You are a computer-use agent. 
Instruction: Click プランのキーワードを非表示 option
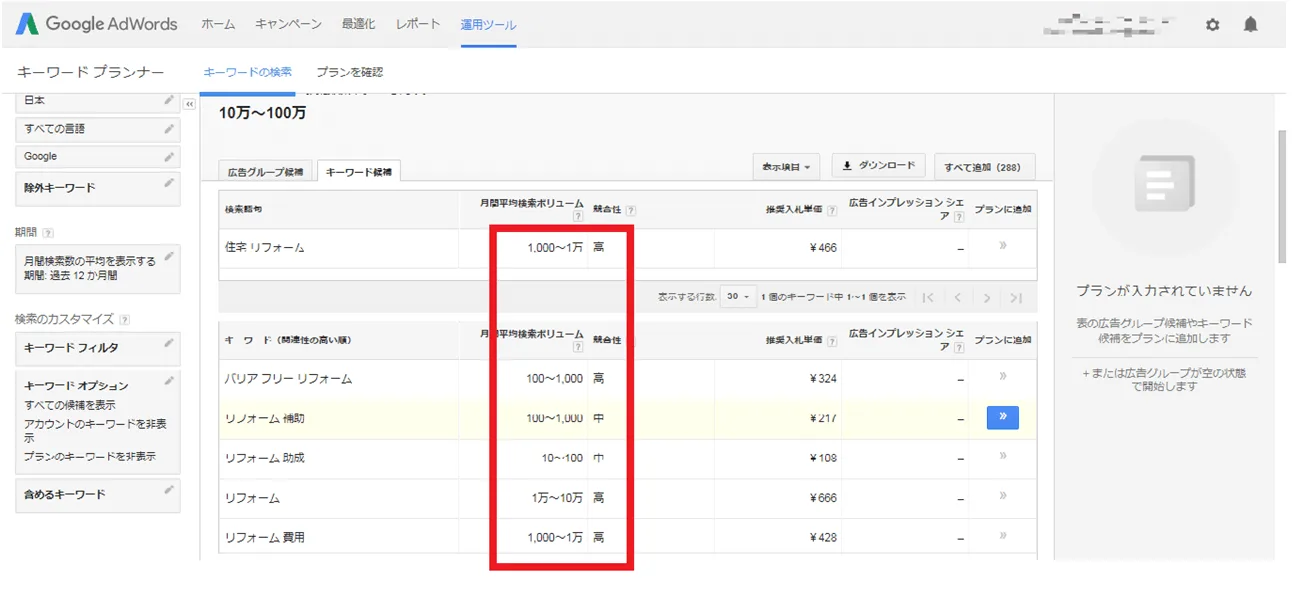90,456
